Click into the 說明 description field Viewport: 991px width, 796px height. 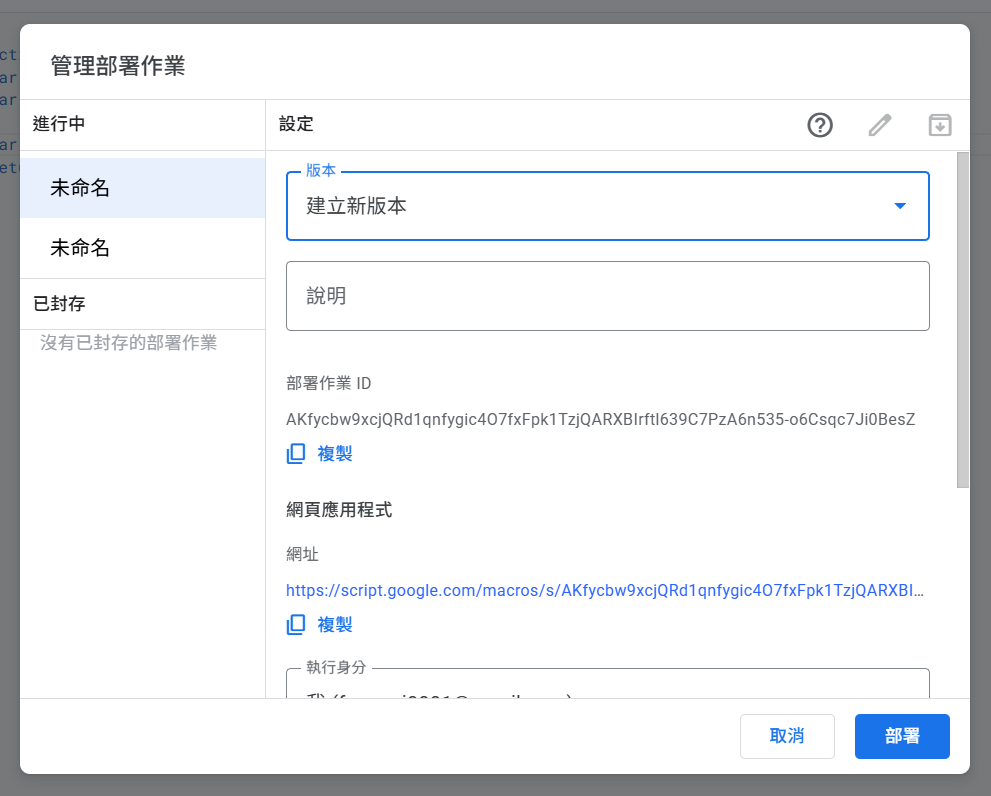click(607, 296)
